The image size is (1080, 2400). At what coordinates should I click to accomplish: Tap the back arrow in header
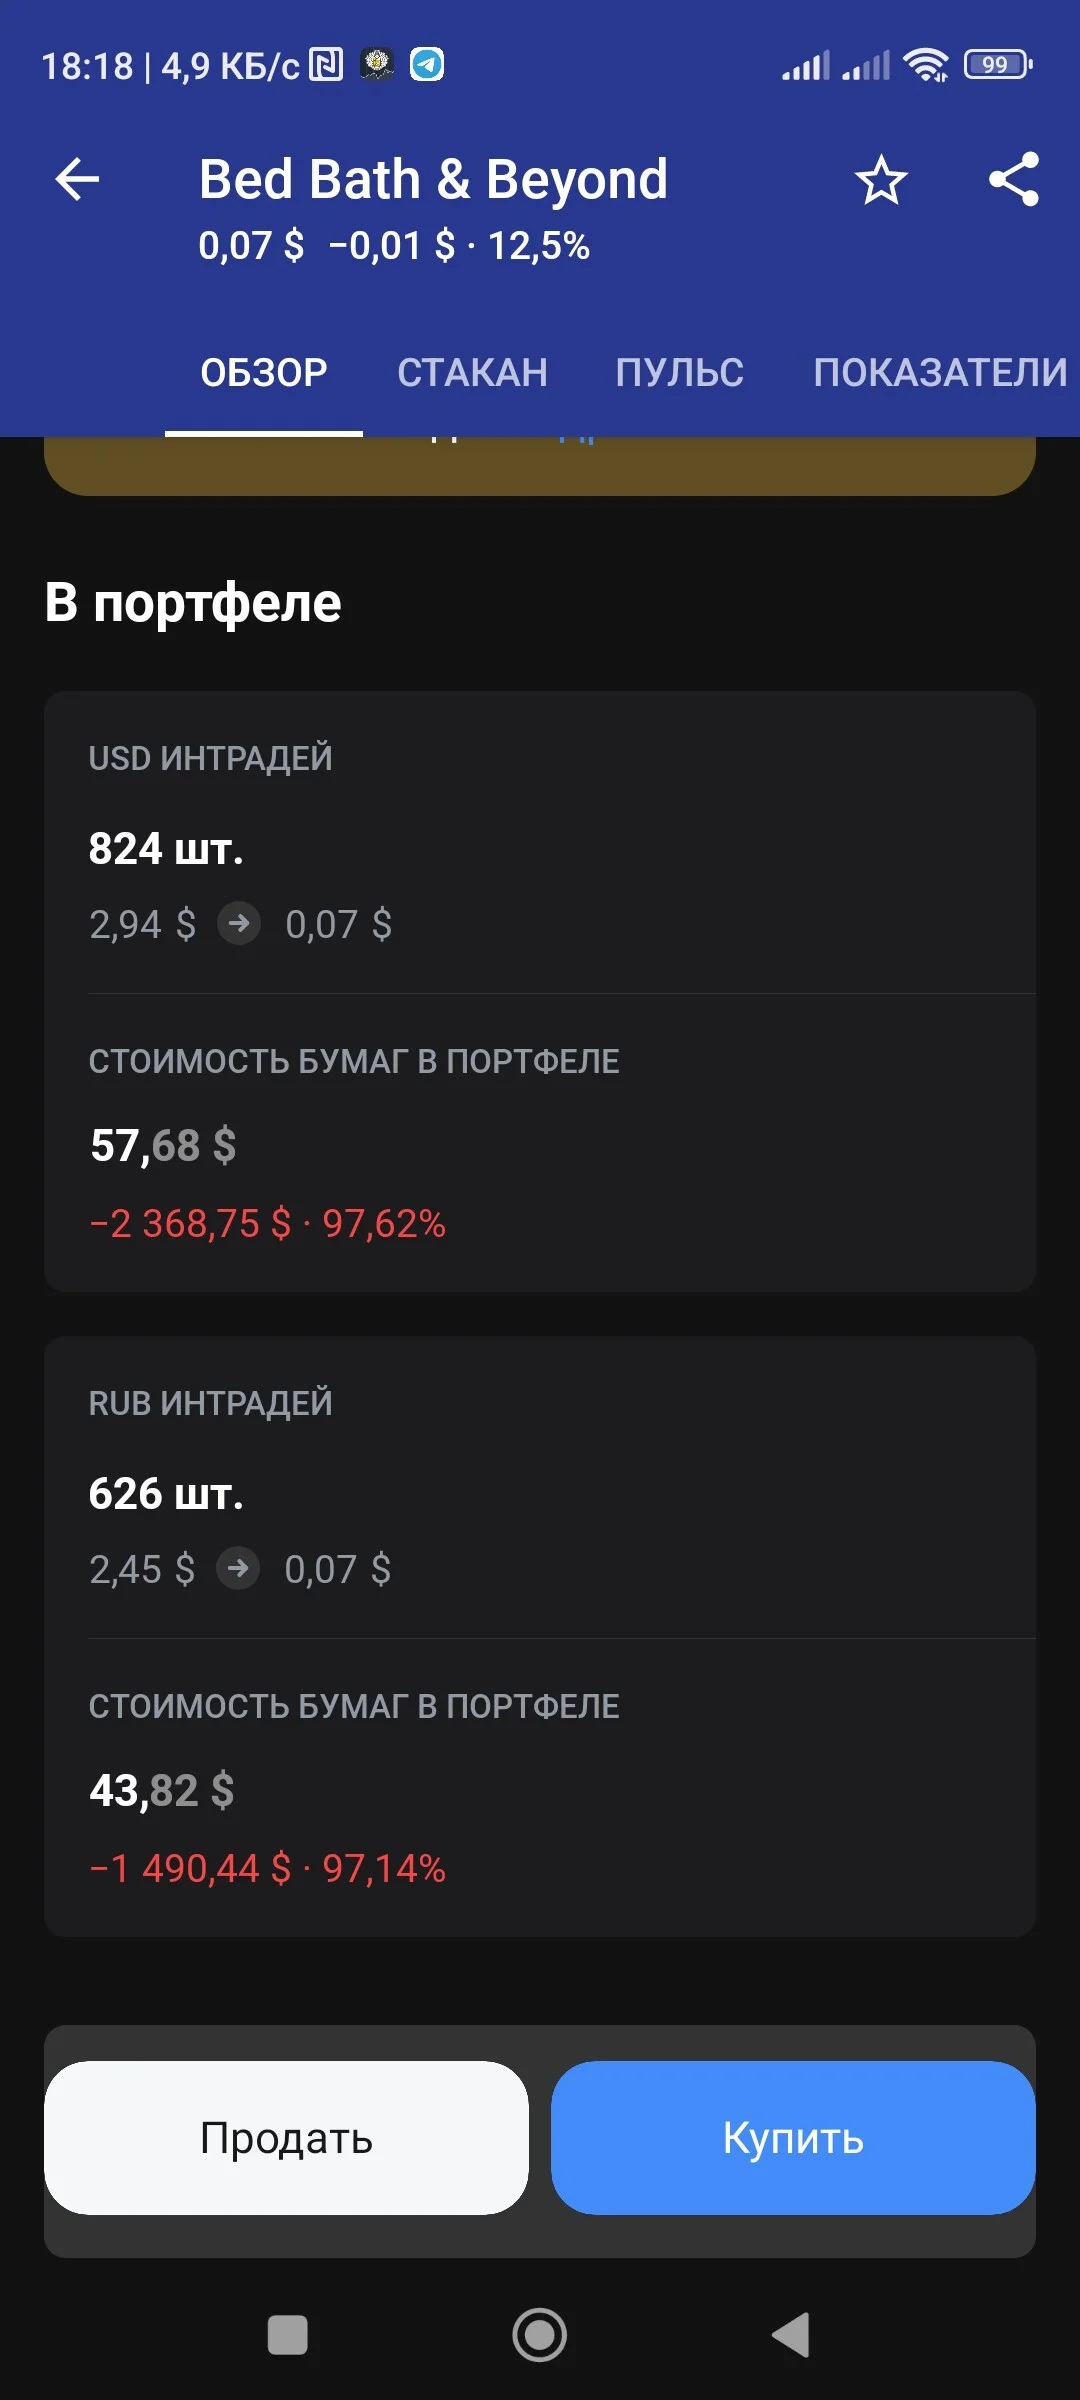point(77,180)
